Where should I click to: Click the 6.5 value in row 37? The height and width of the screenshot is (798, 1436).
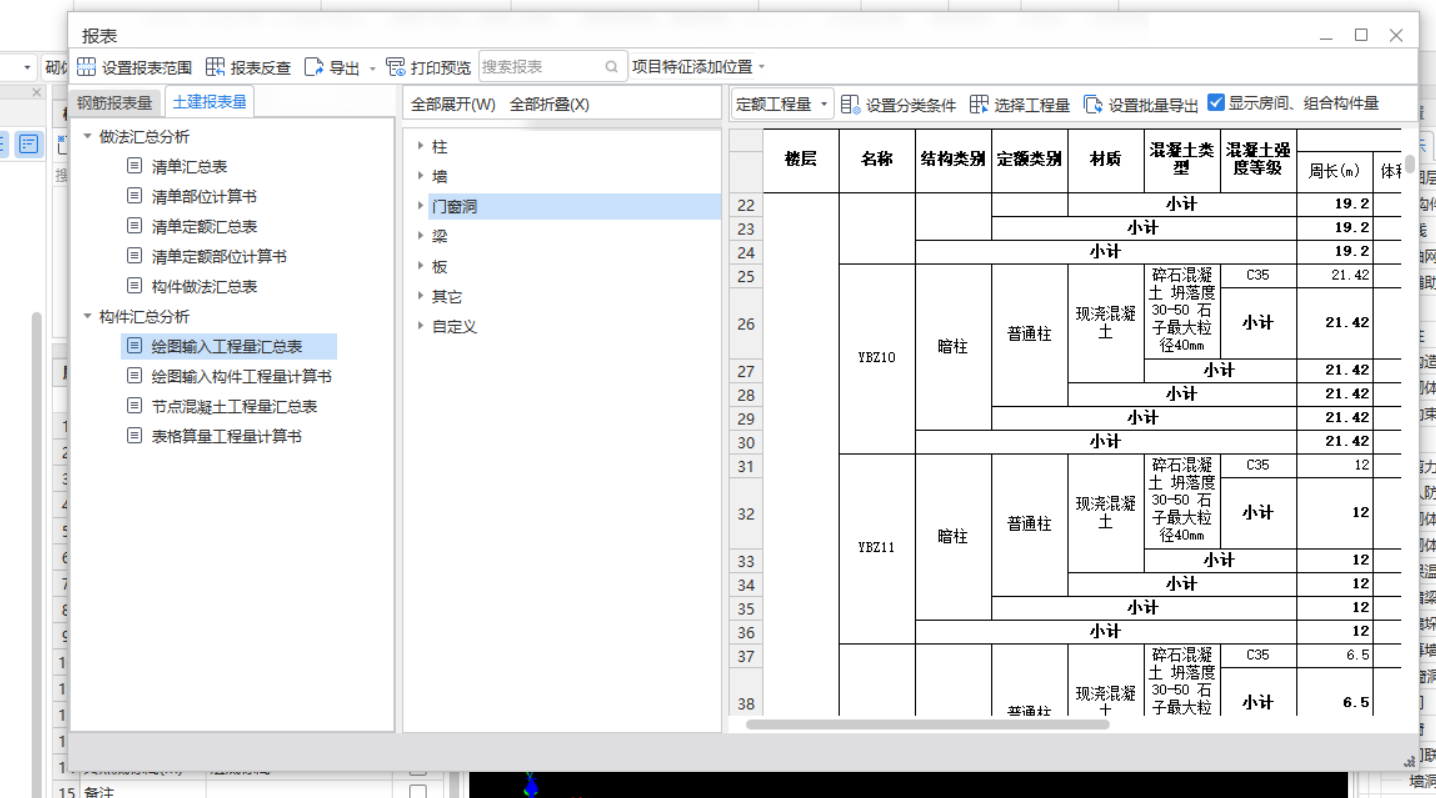pos(1335,655)
